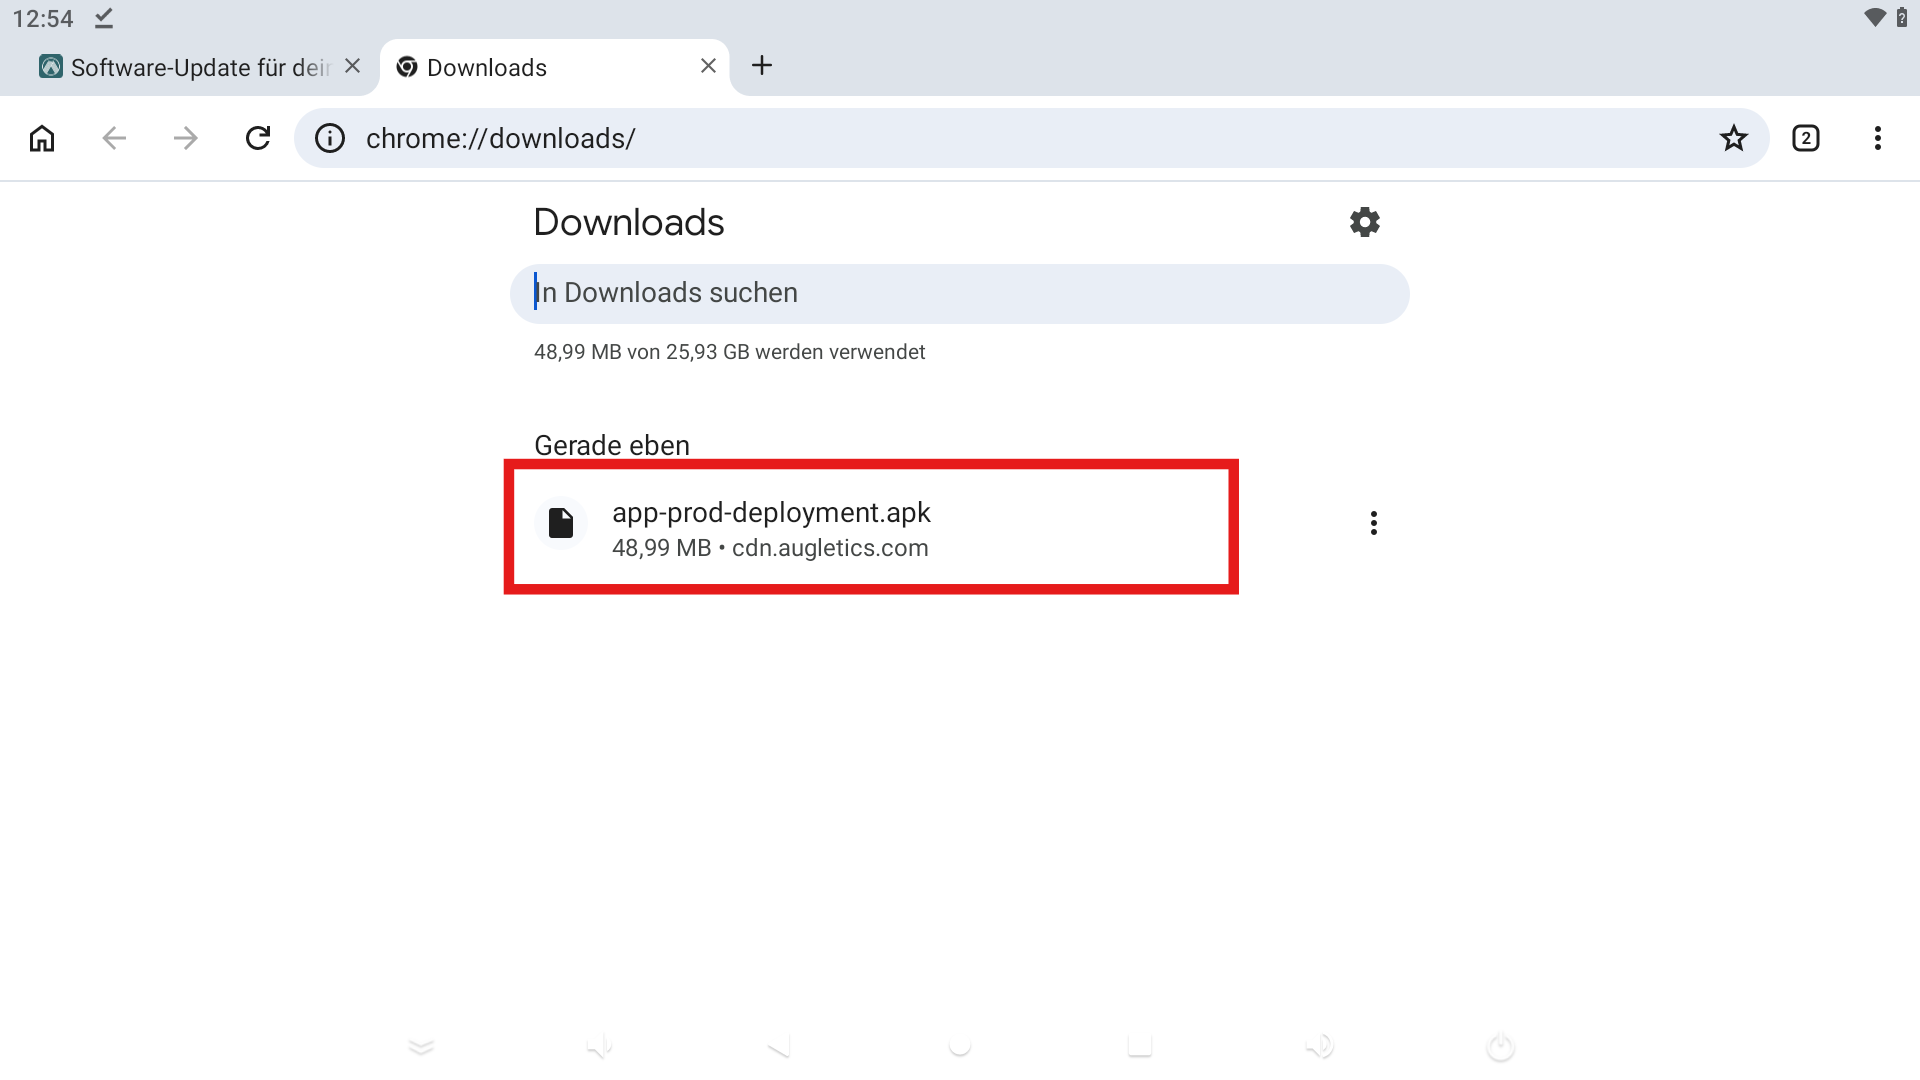Screen dimensions: 1920x1080
Task: Click the forward navigation arrow
Action: pos(186,138)
